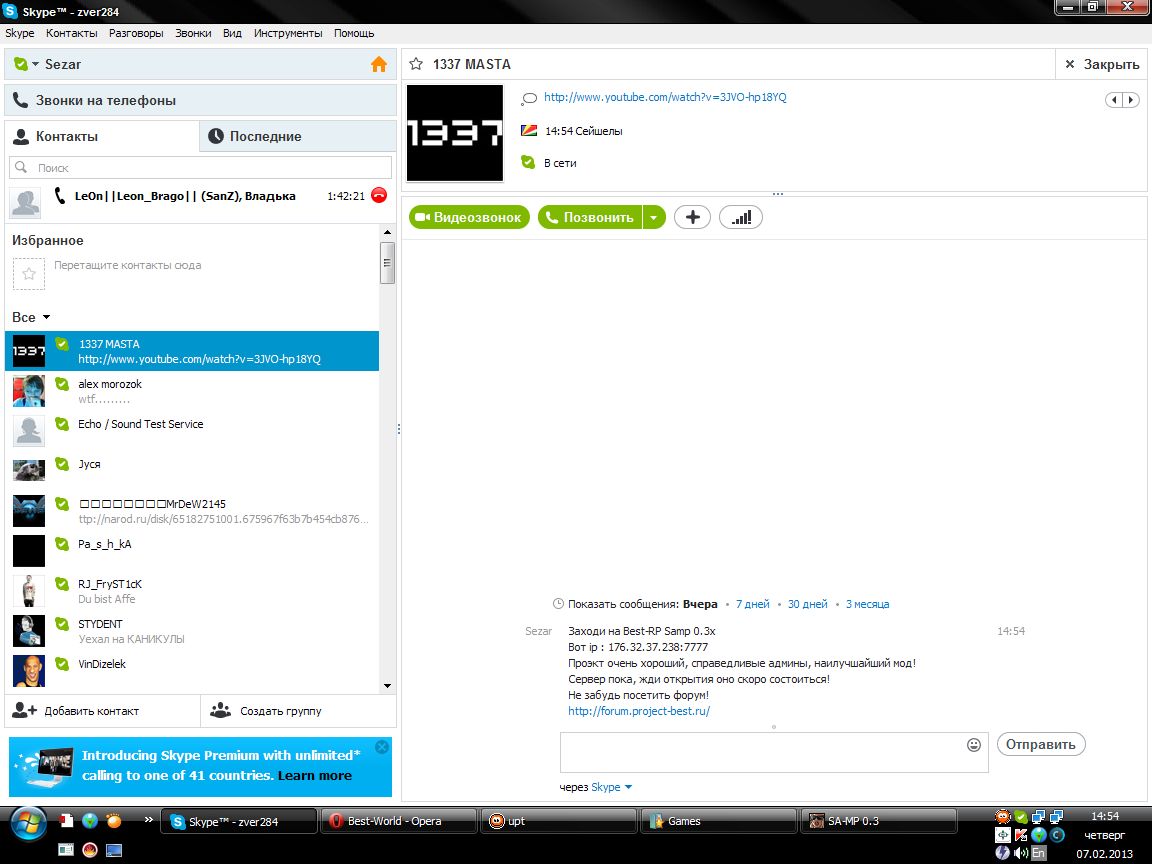
Task: Expand the Позвонить call options arrow
Action: pos(654,217)
